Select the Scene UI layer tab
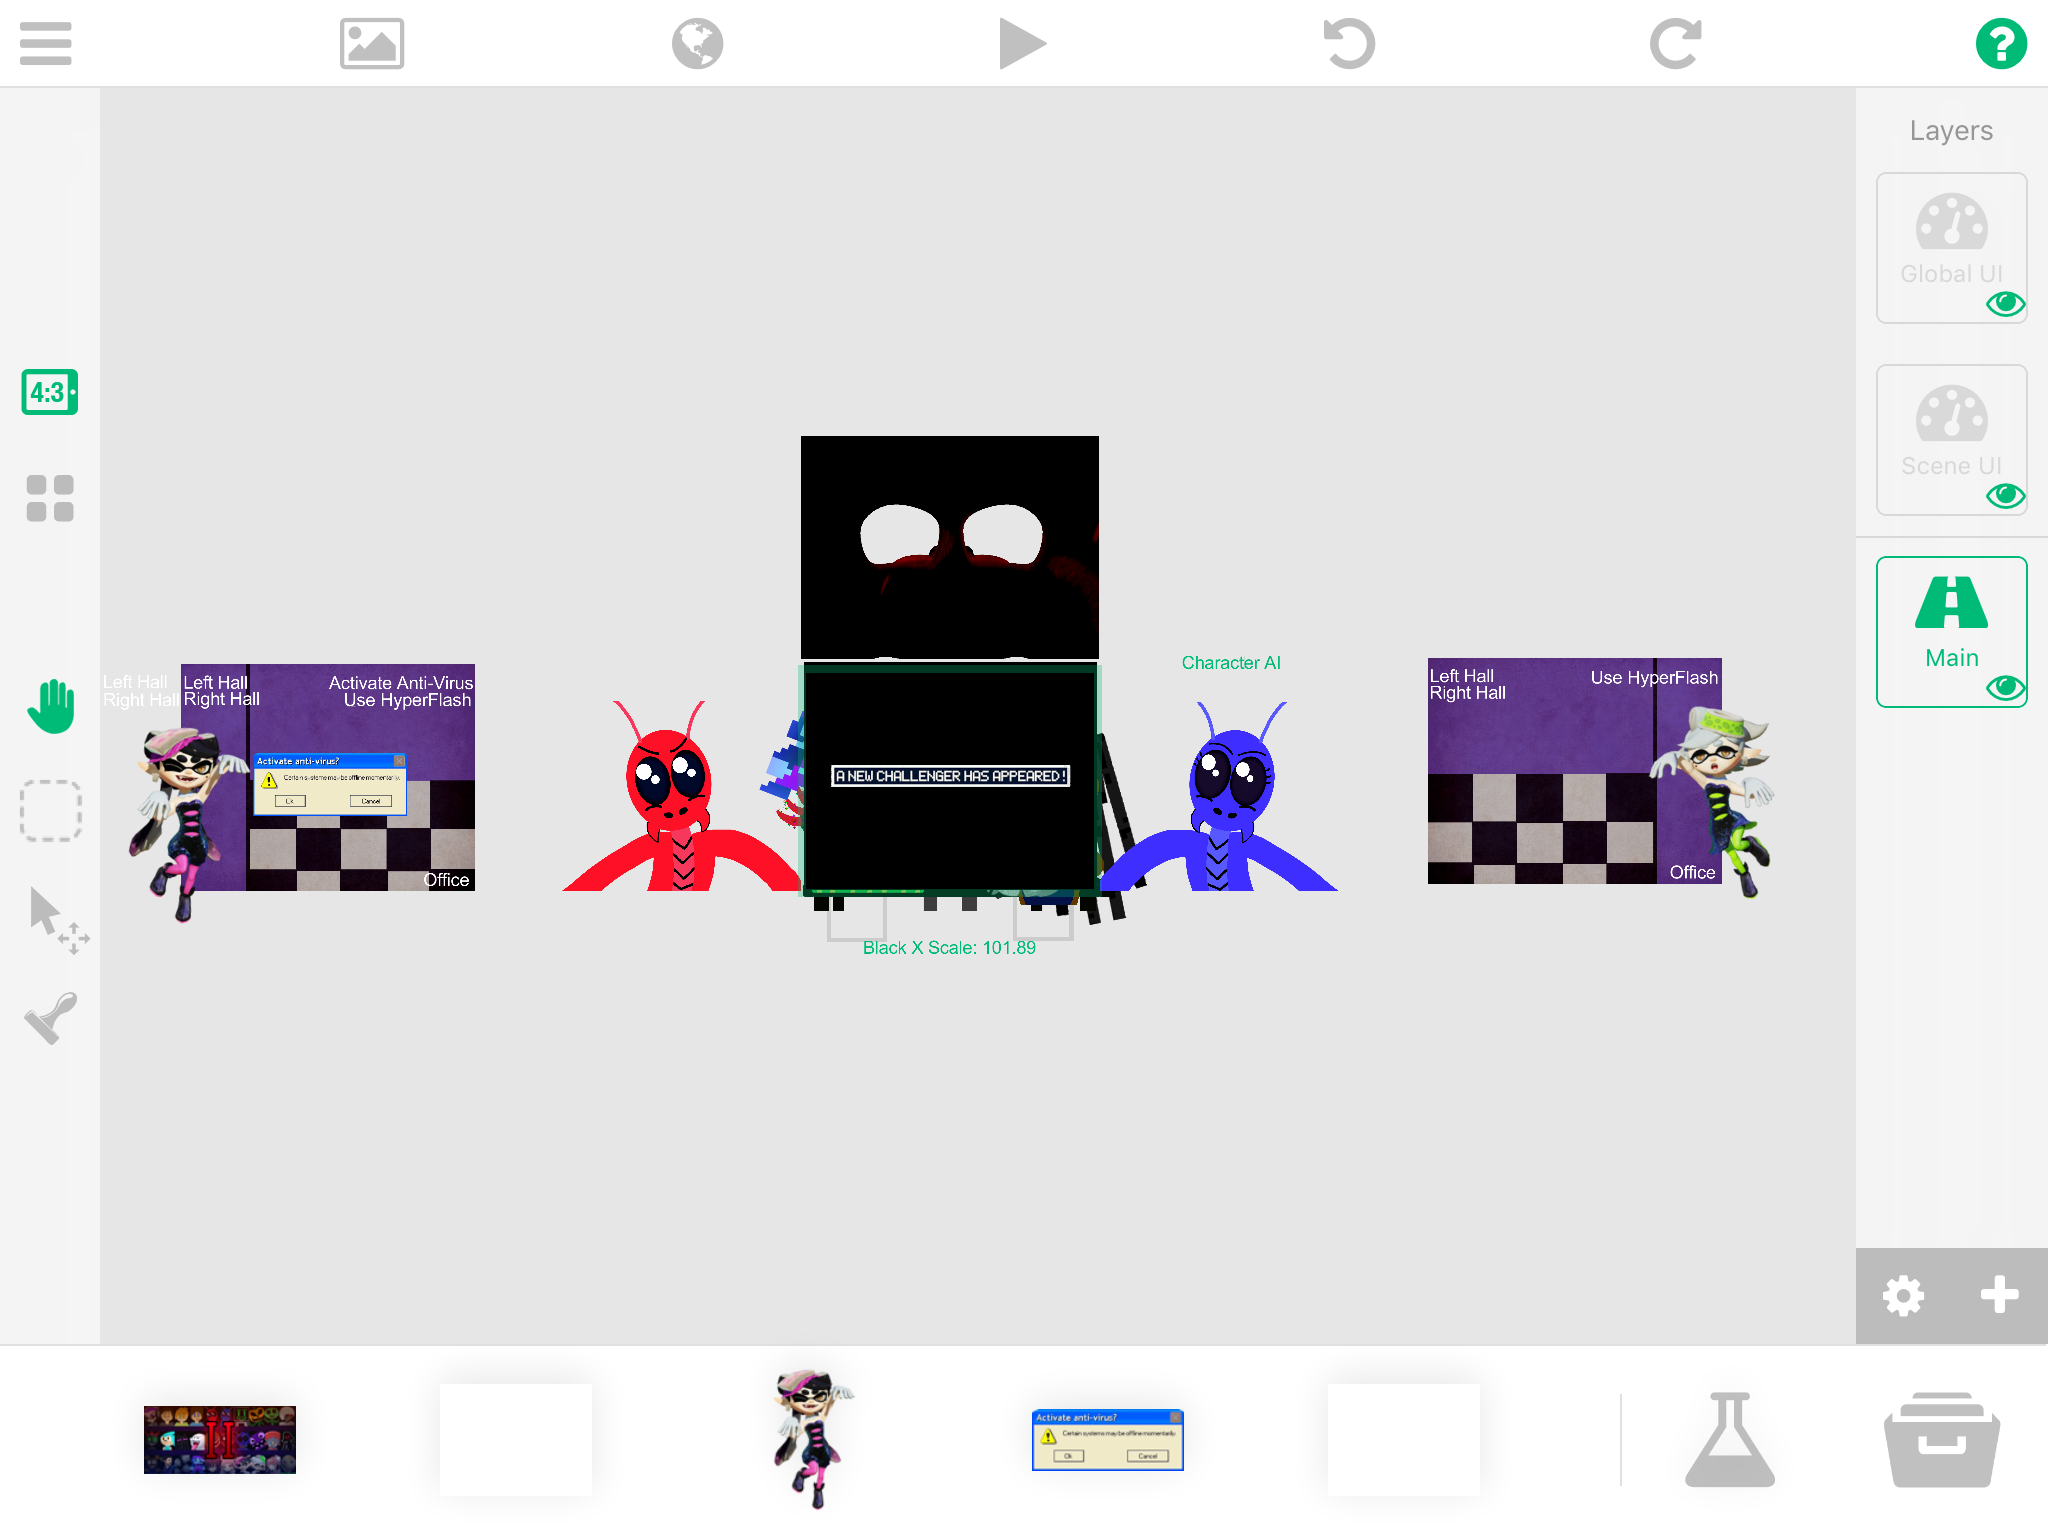Screen dimensions: 2048x1536 tap(1950, 430)
